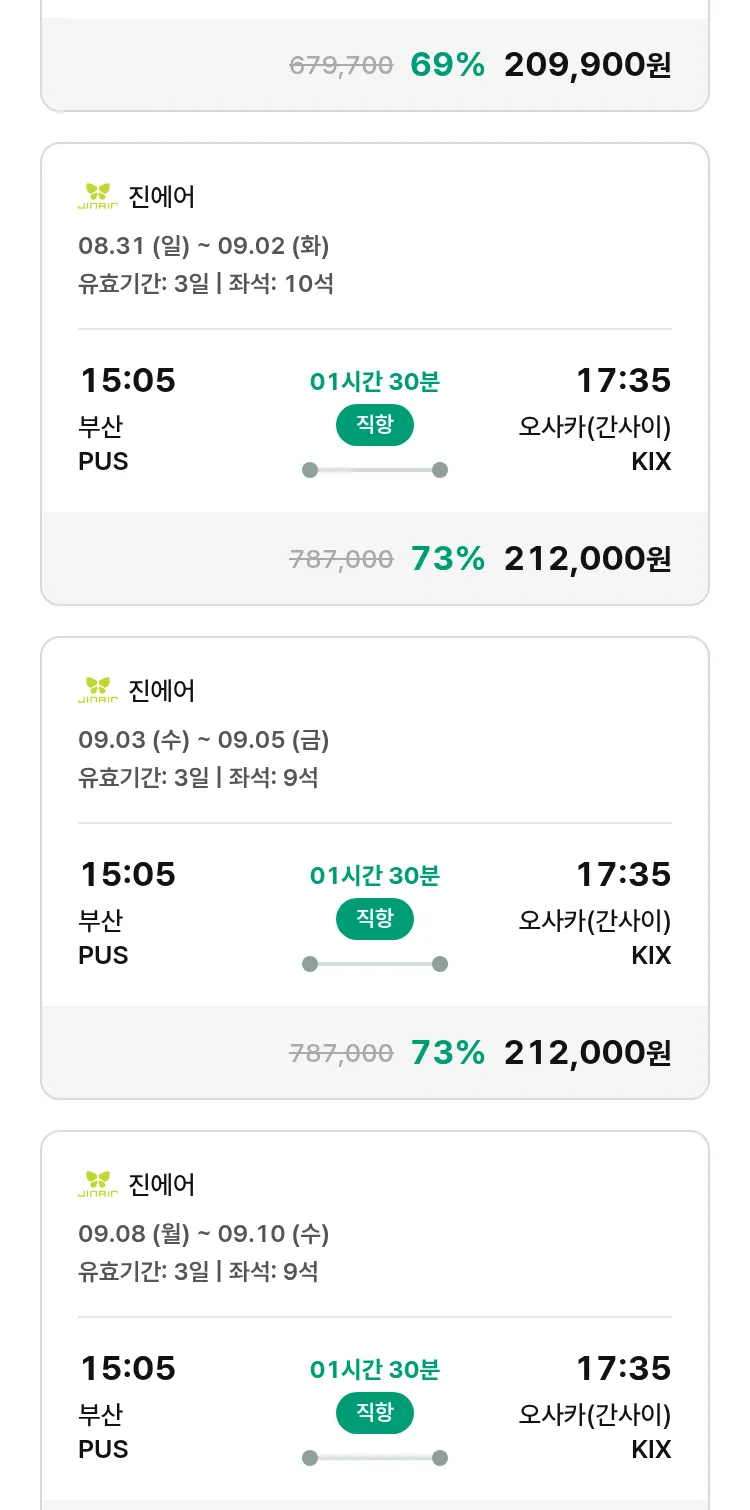Click 69% discount label on top card

tap(447, 65)
